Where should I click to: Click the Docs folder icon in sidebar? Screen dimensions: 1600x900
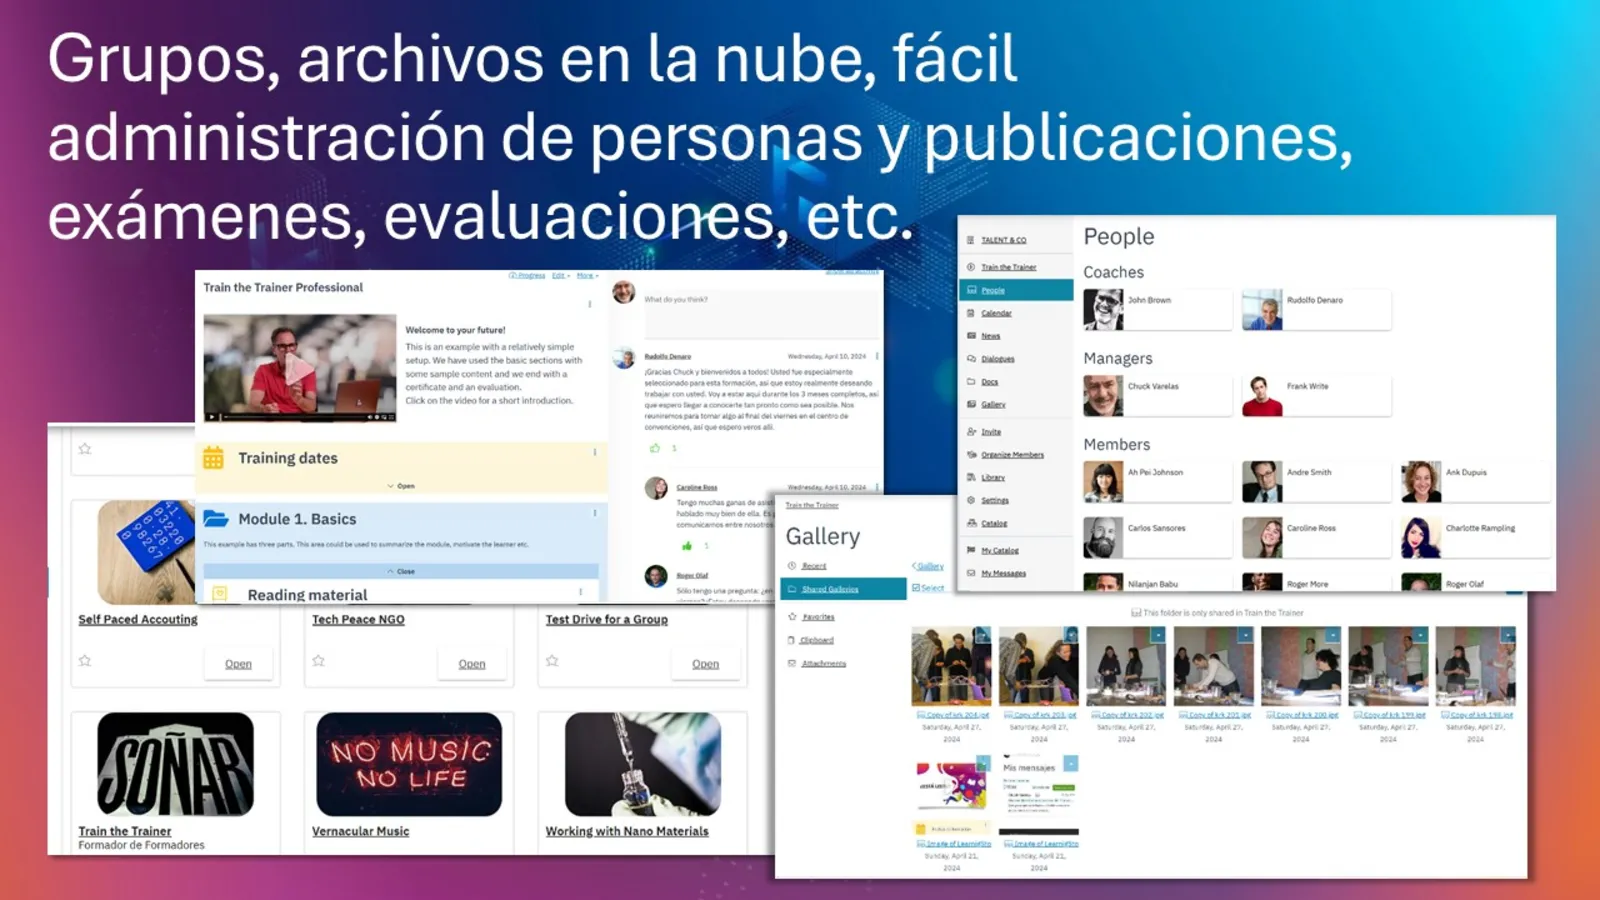pyautogui.click(x=971, y=381)
